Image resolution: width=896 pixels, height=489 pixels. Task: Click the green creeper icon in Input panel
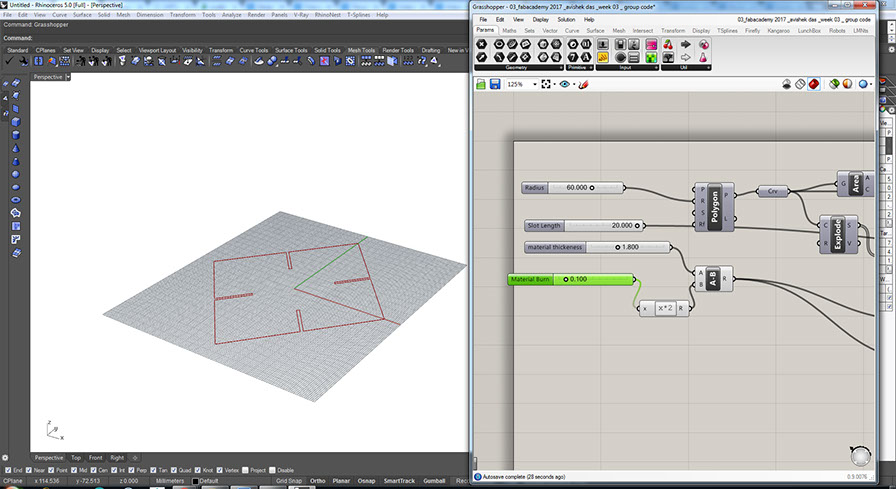point(651,57)
